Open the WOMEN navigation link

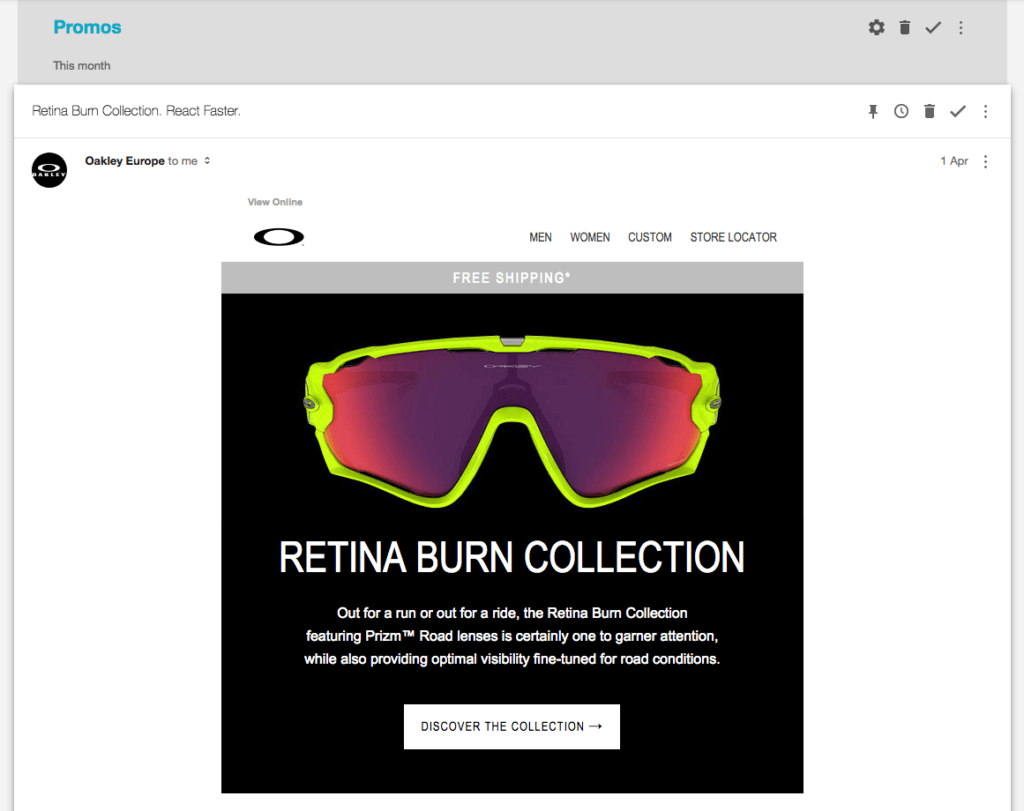pos(590,237)
